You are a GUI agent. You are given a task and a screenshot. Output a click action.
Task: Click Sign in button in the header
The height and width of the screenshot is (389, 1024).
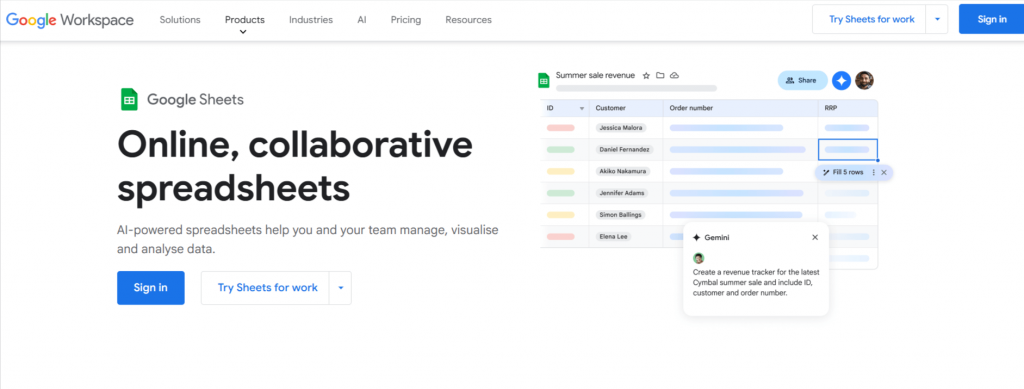991,19
